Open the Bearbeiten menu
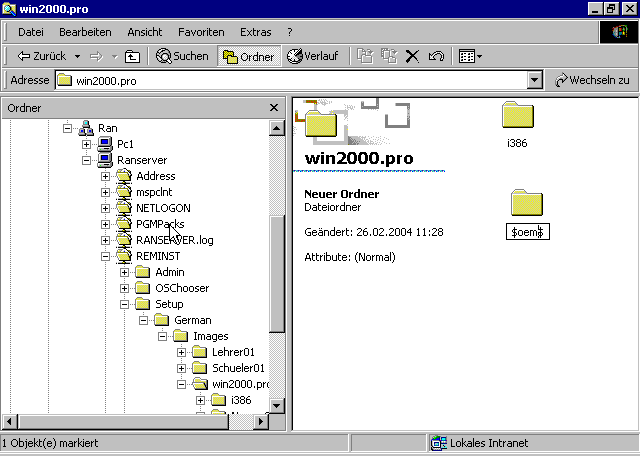This screenshot has height=456, width=640. pyautogui.click(x=85, y=32)
